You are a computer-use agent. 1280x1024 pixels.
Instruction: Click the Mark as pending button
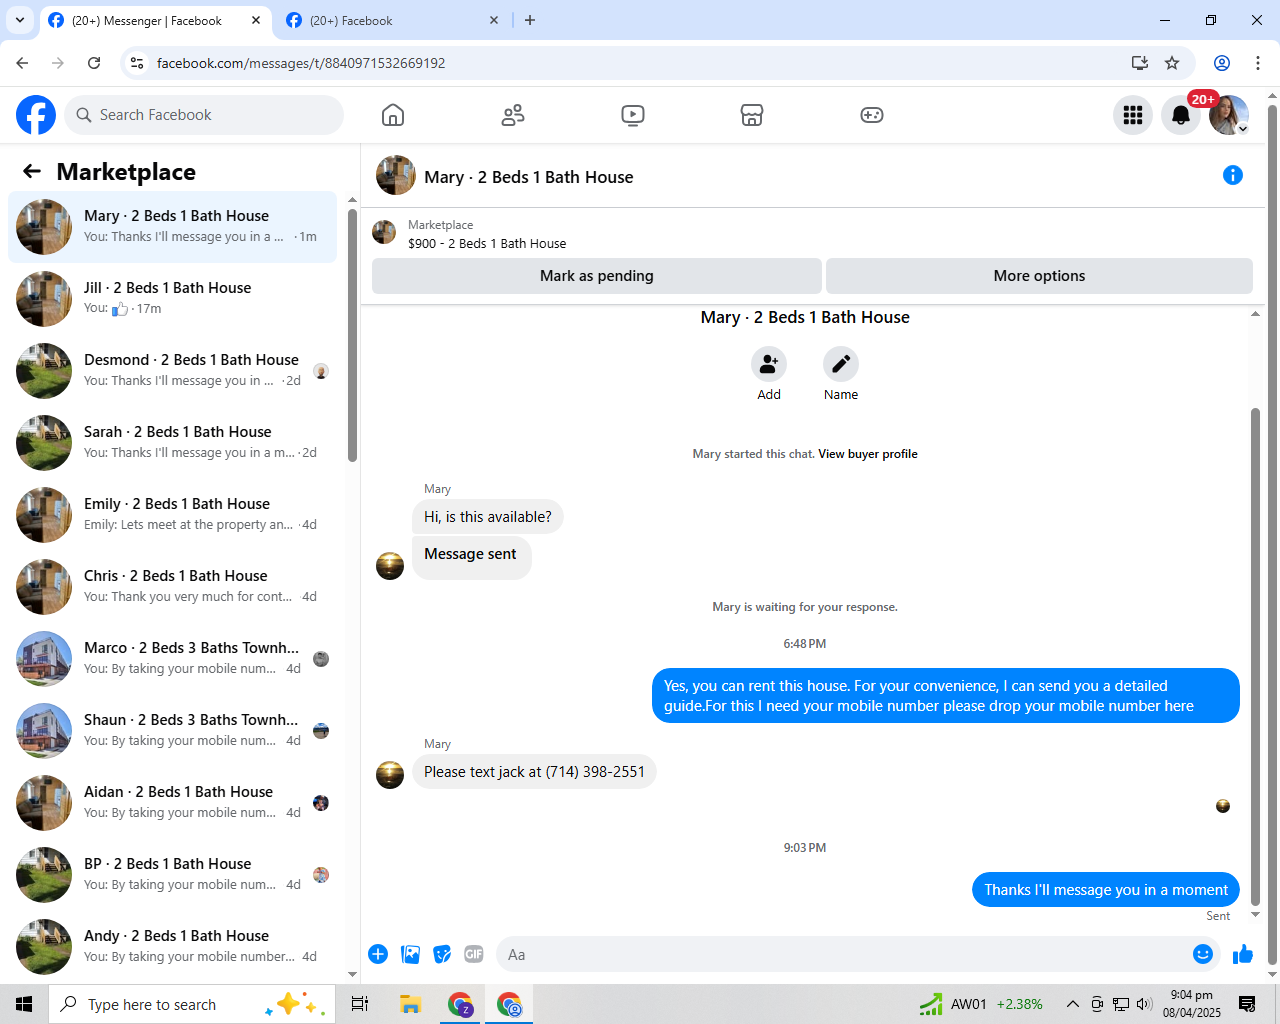pyautogui.click(x=597, y=276)
